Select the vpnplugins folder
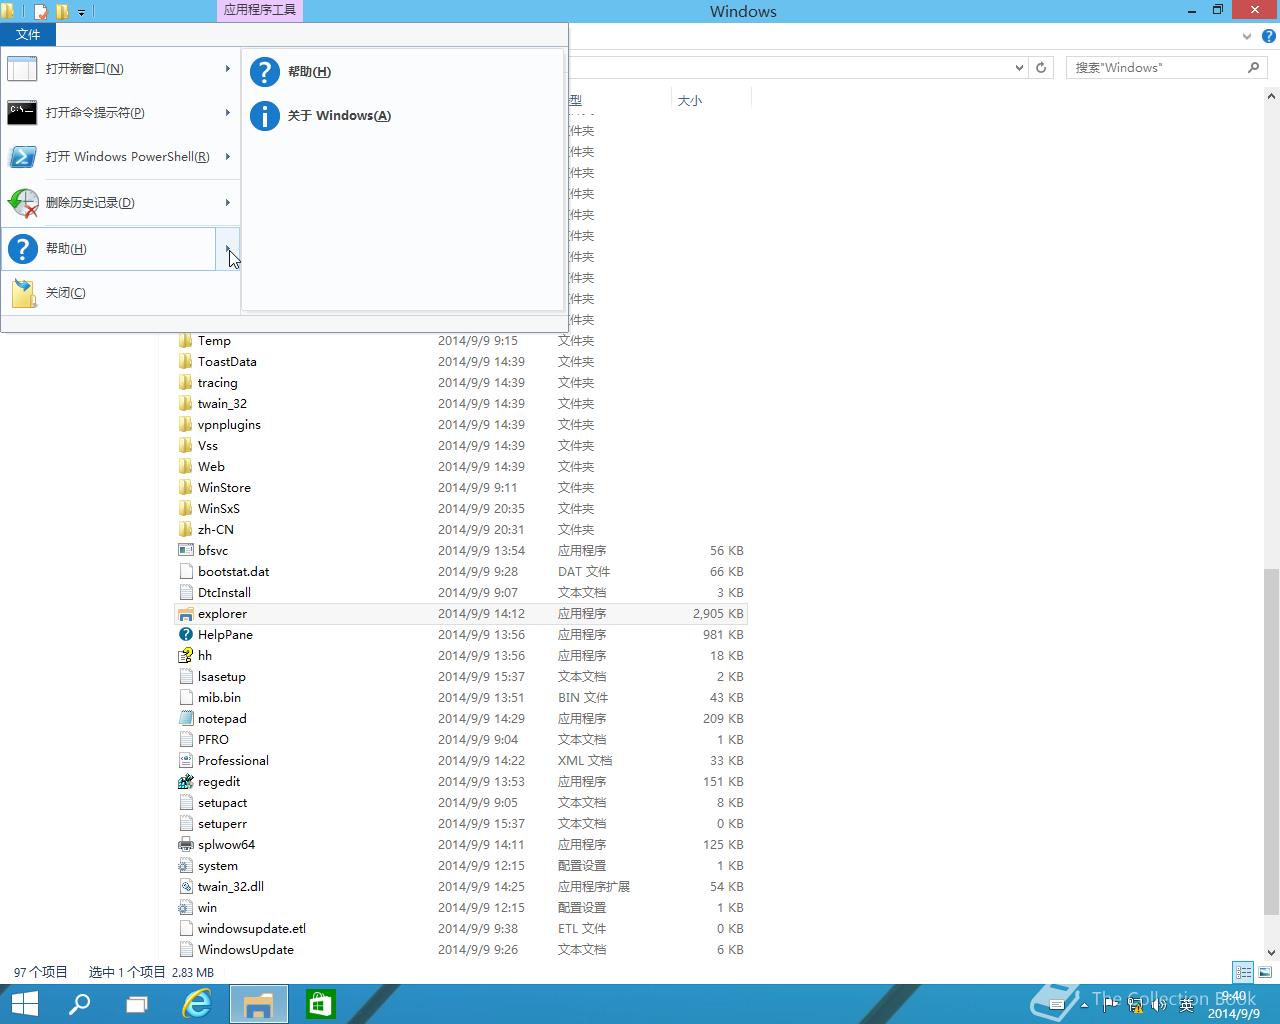The image size is (1280, 1024). coord(461,425)
